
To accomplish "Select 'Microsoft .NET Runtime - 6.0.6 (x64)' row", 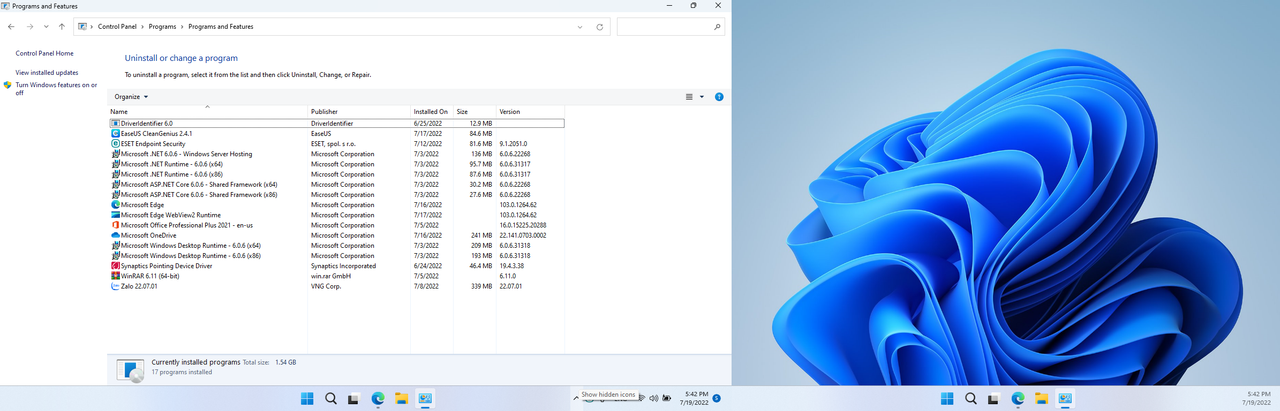I will coord(336,164).
